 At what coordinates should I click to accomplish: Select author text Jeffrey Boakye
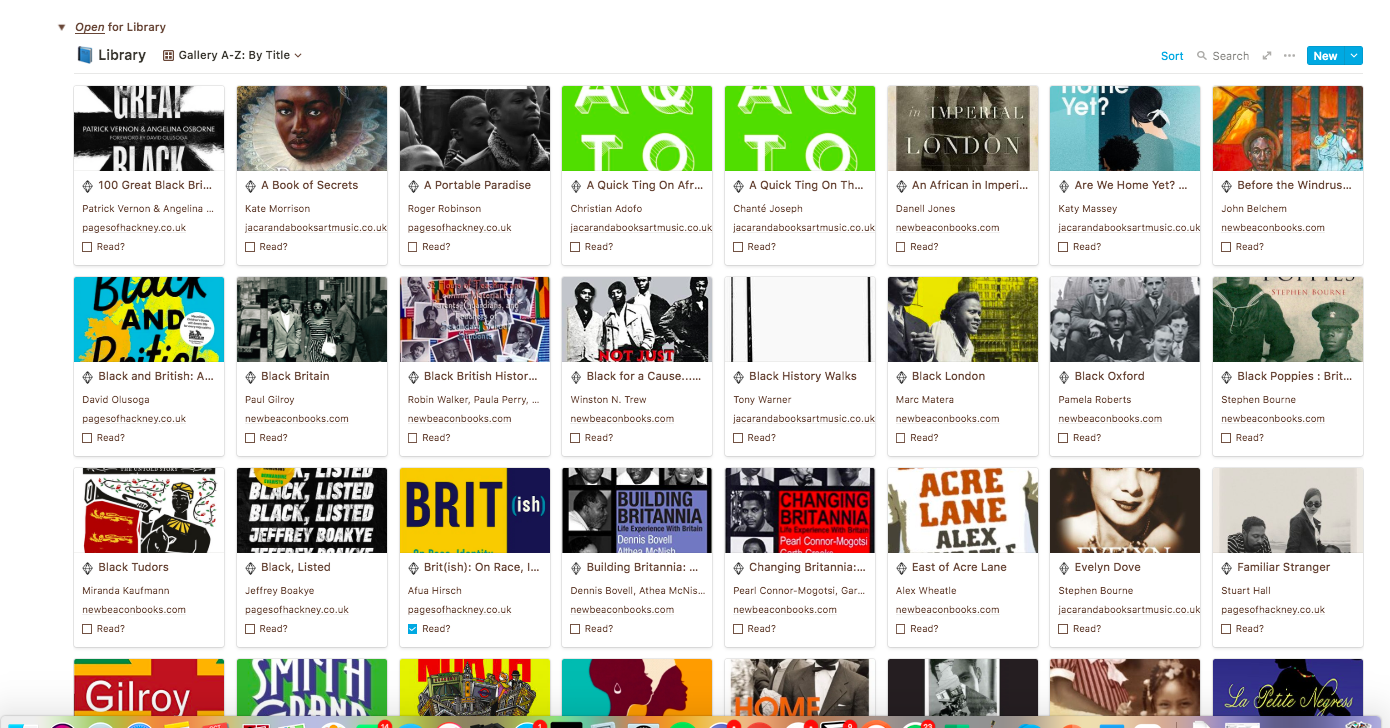[280, 591]
